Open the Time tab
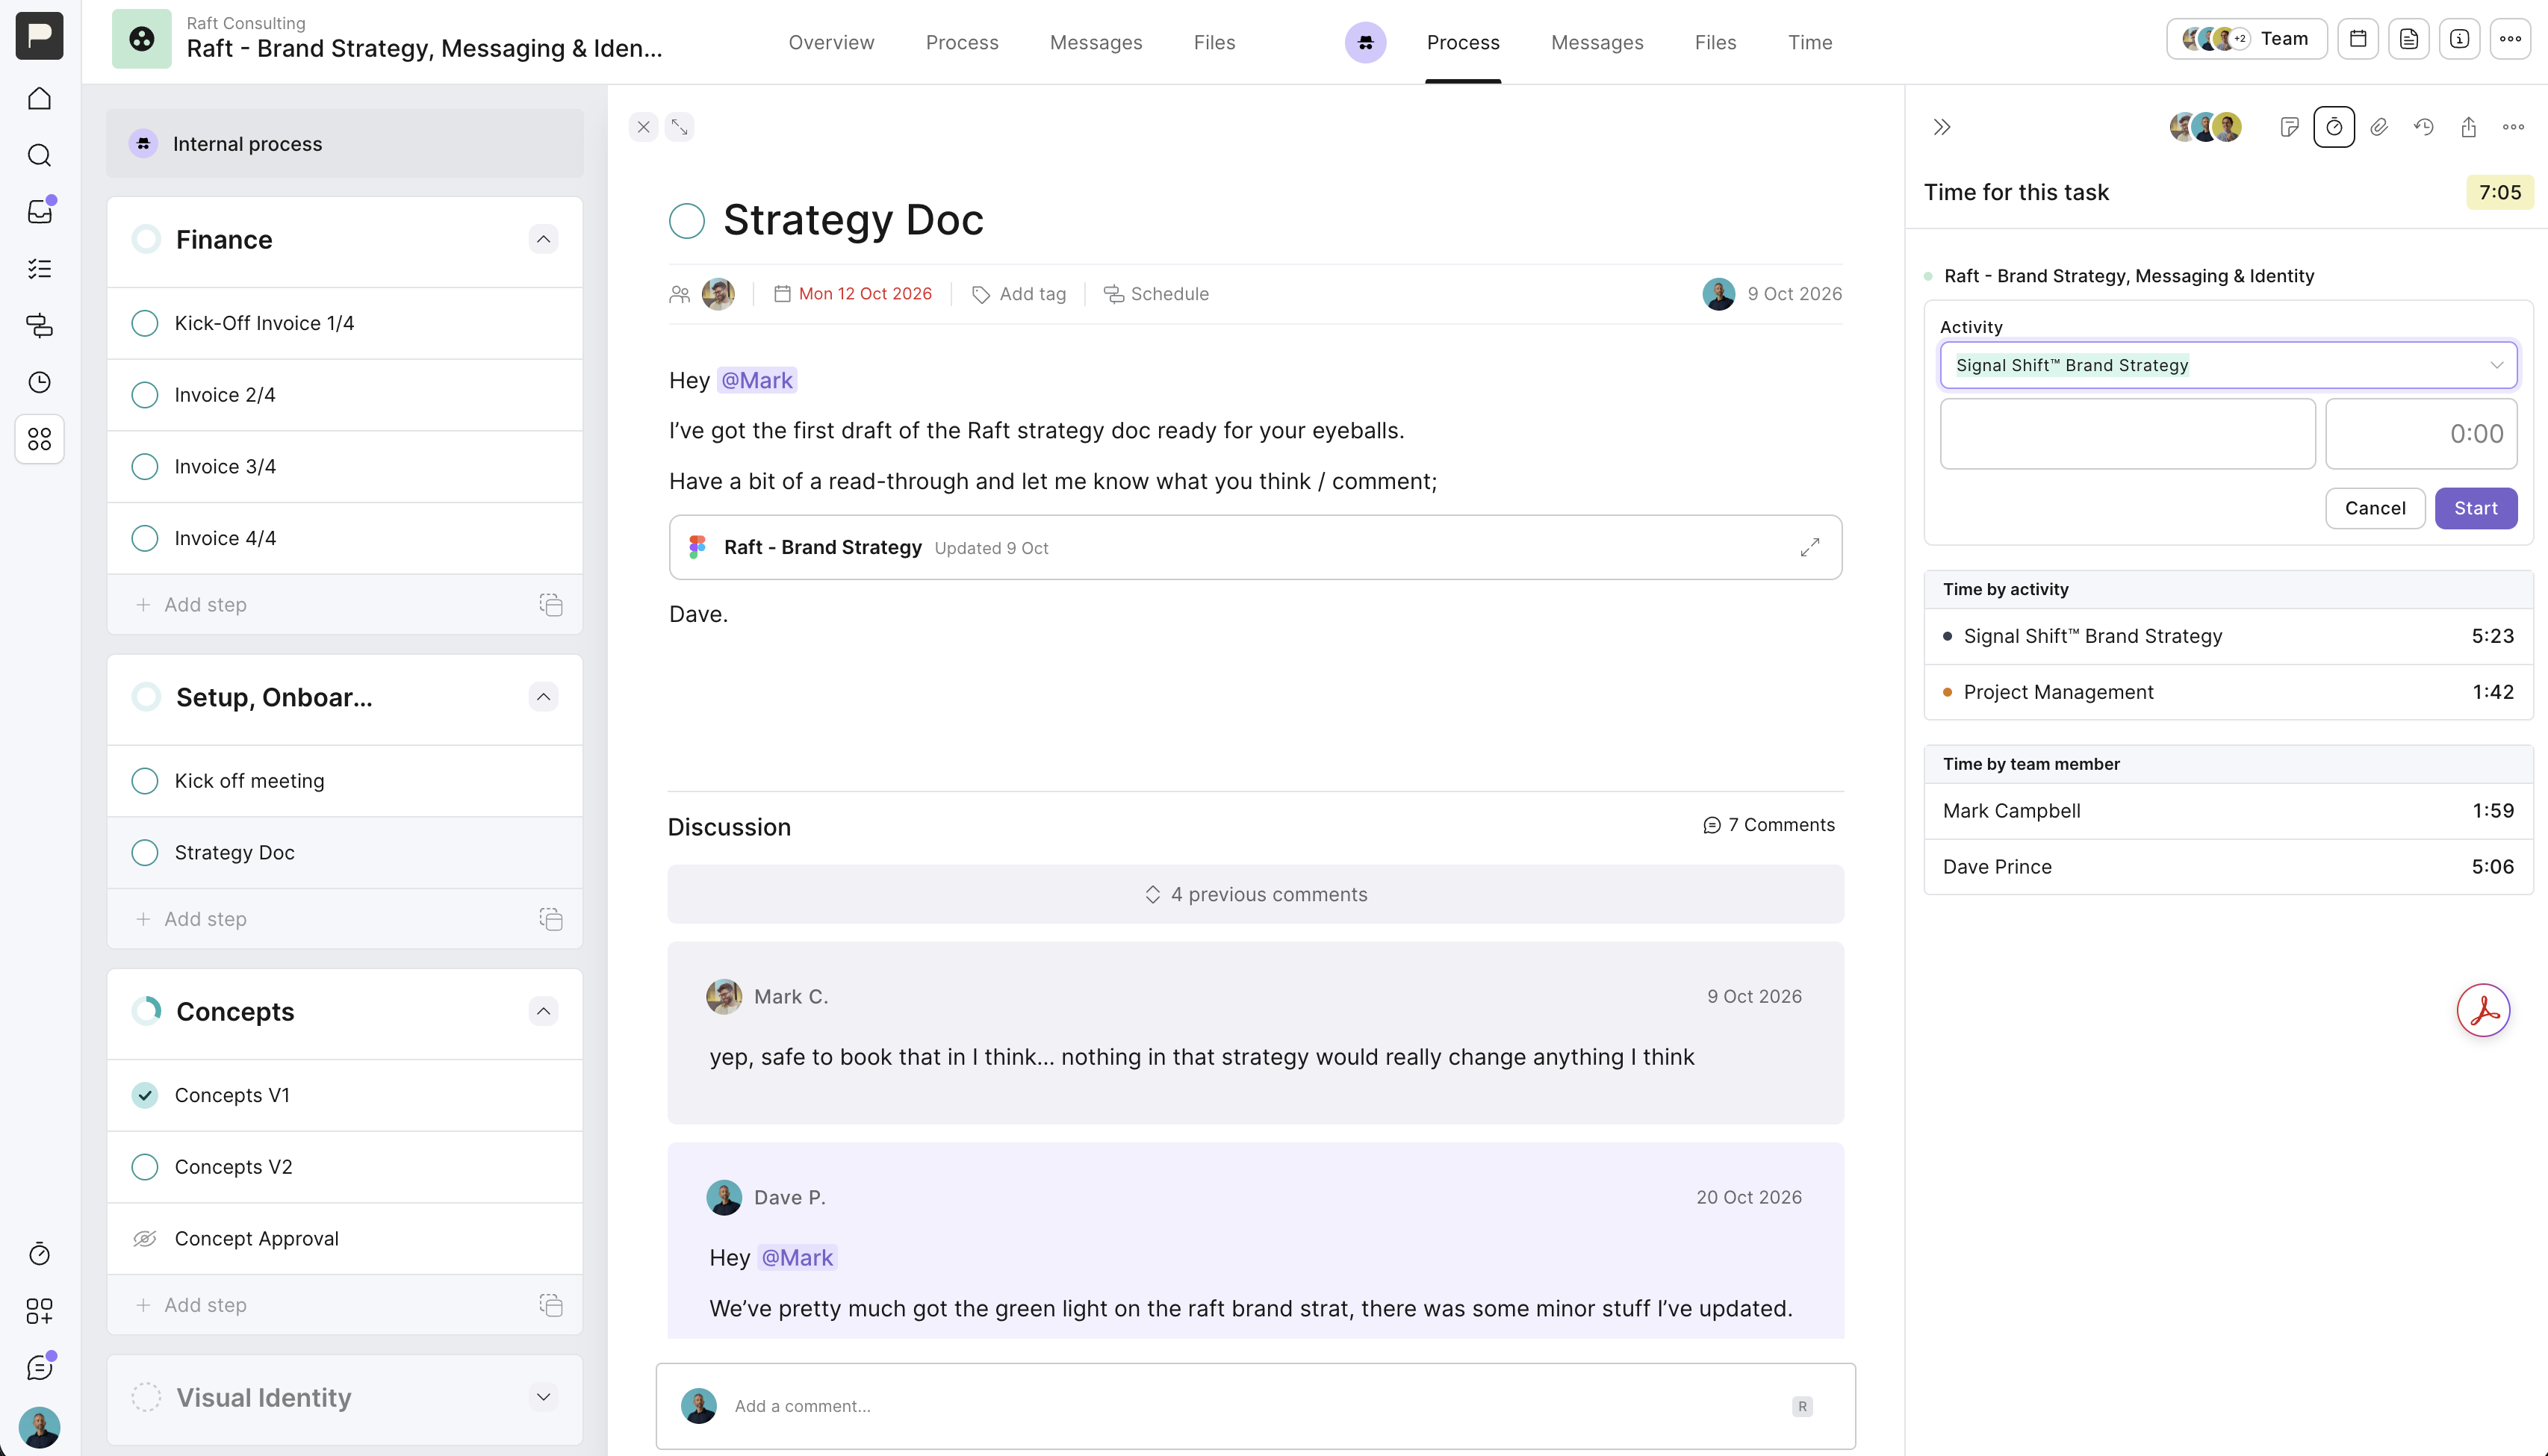The height and width of the screenshot is (1456, 2548). [1810, 42]
